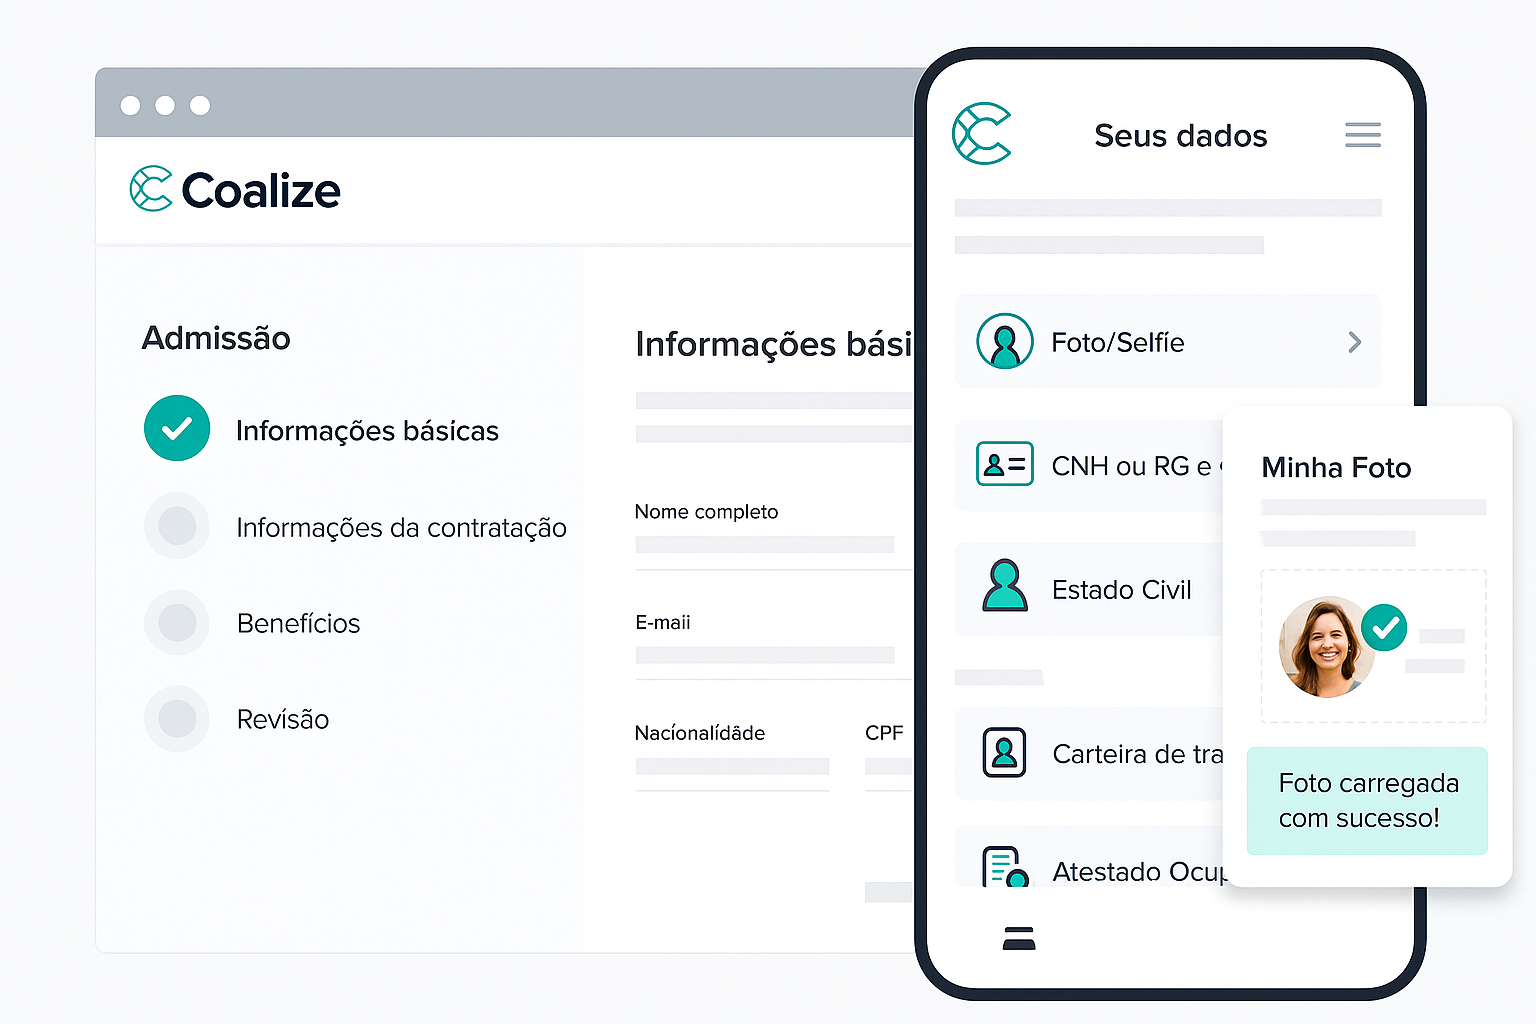The width and height of the screenshot is (1536, 1024).
Task: Click the Coalize logo in the mobile header
Action: click(x=982, y=131)
